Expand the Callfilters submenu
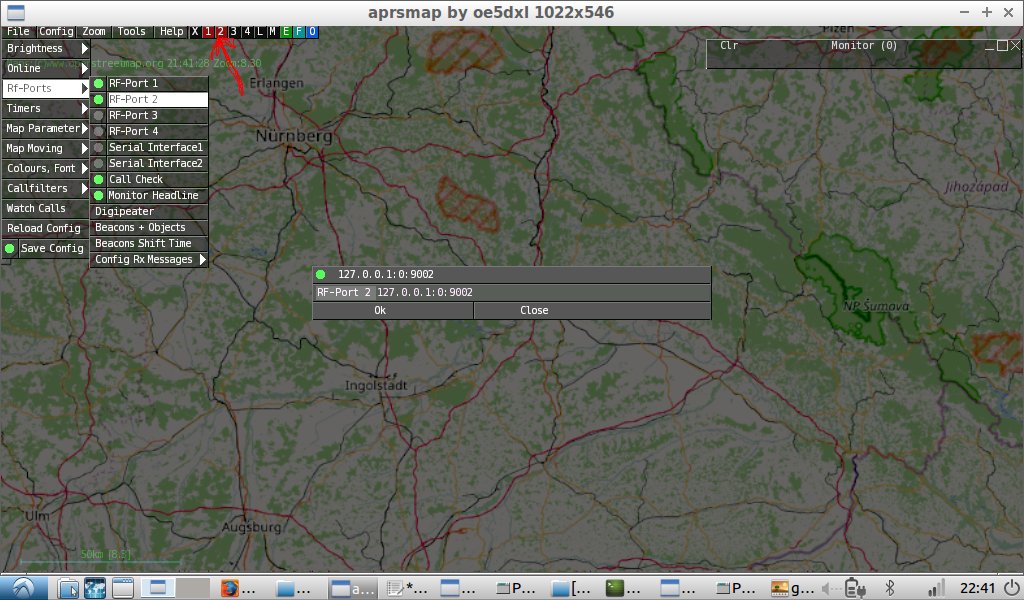This screenshot has width=1024, height=600. point(46,188)
